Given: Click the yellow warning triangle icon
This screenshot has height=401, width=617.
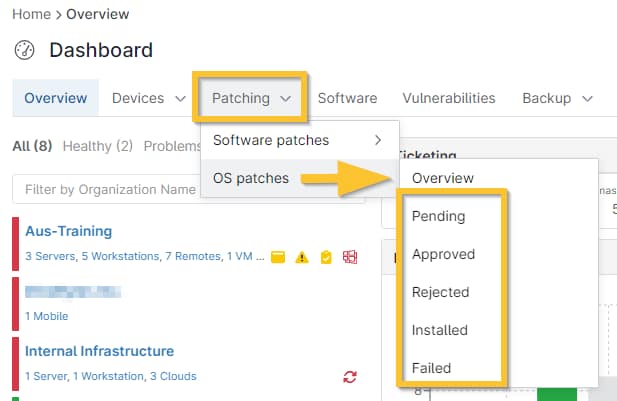Looking at the screenshot, I should tap(303, 257).
